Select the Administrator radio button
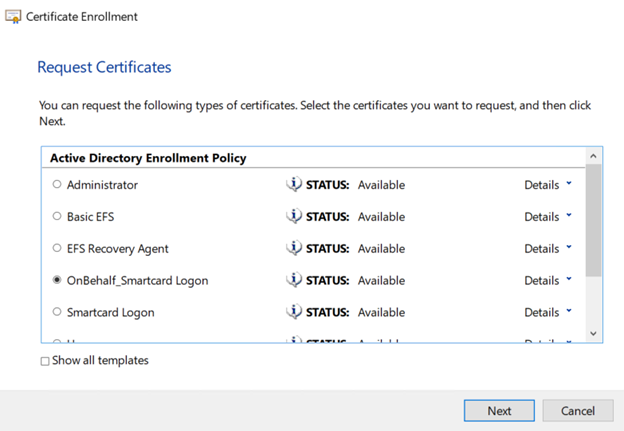 click(57, 184)
